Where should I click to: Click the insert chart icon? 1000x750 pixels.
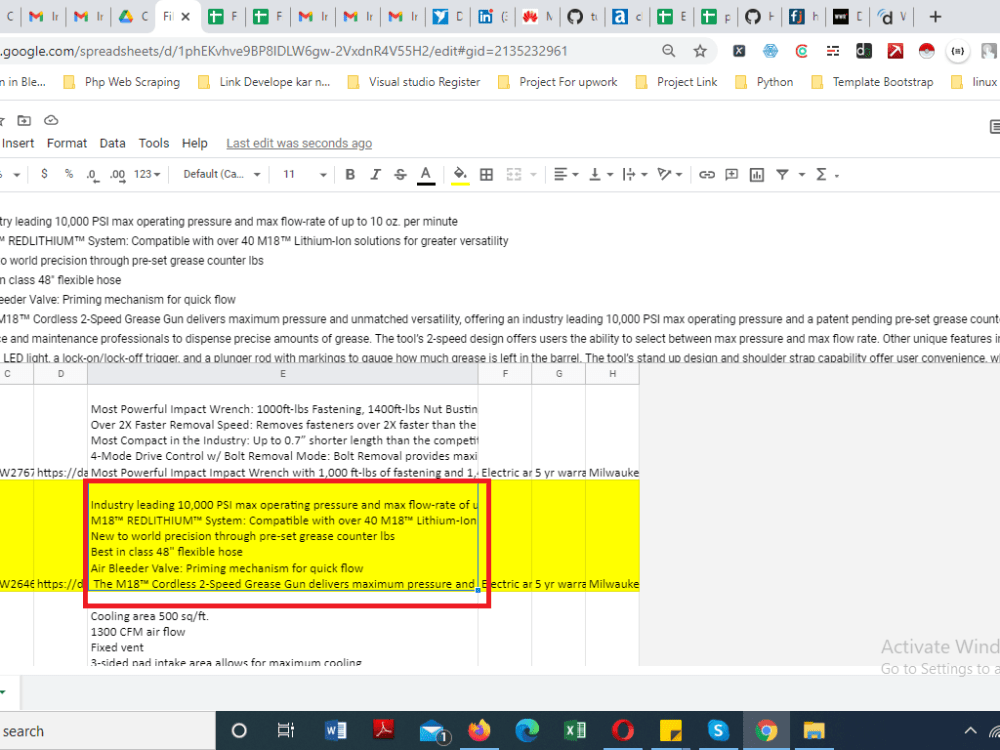(756, 174)
